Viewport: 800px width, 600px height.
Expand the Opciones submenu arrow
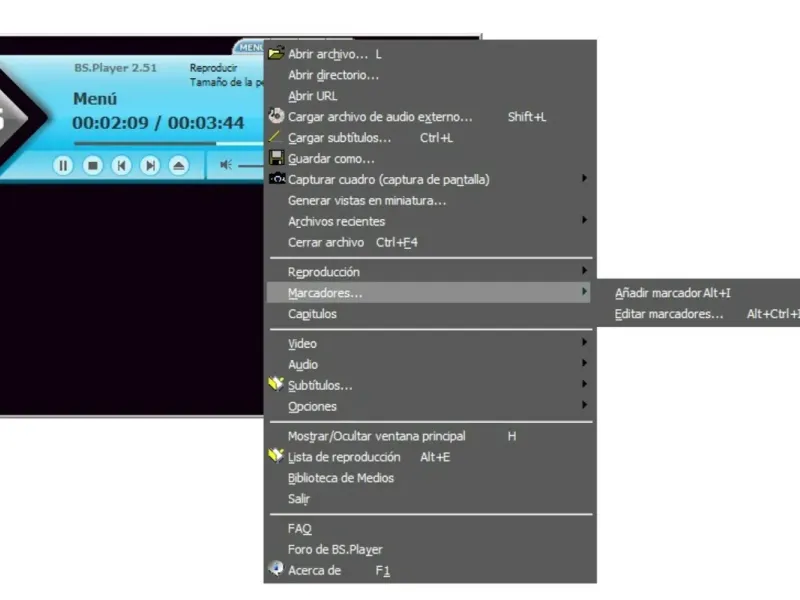click(x=584, y=405)
